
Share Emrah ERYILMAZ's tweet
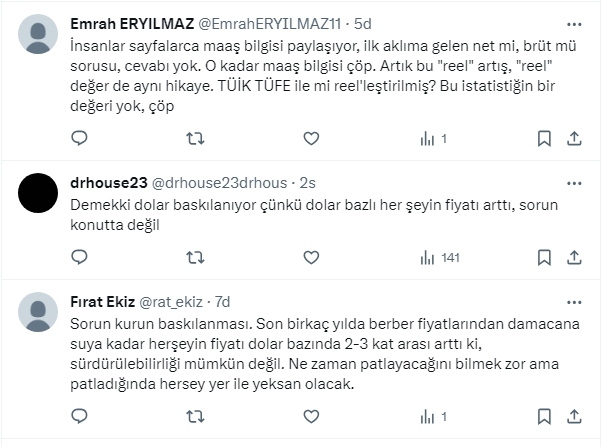point(574,139)
